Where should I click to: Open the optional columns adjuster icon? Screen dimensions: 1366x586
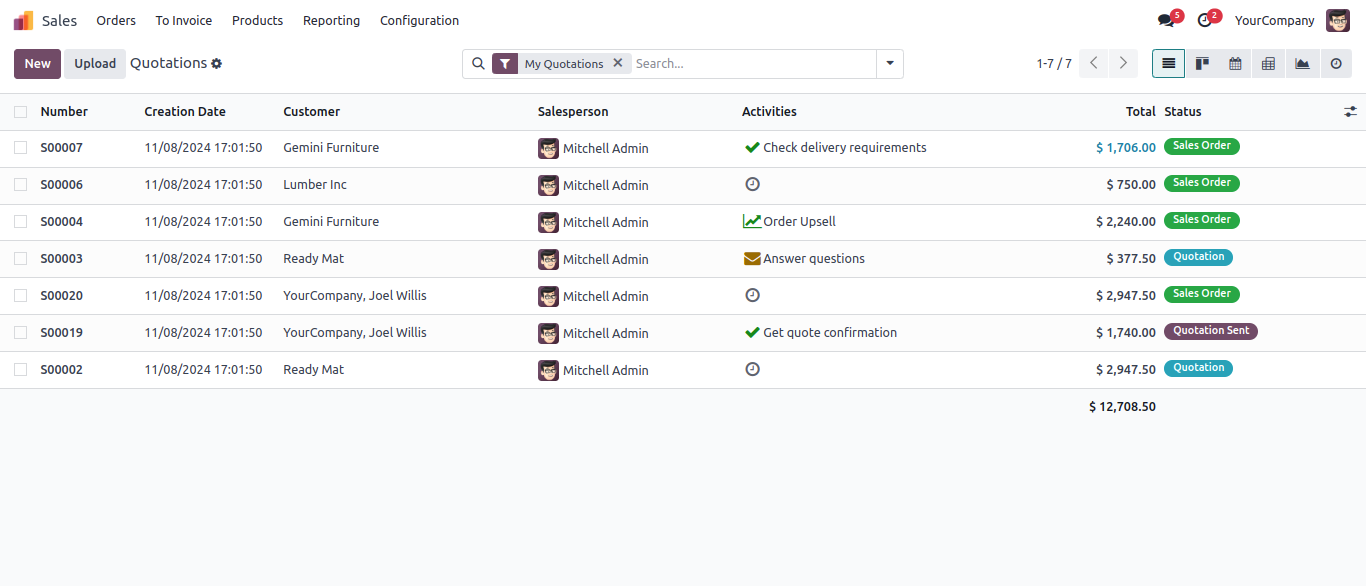[1350, 112]
